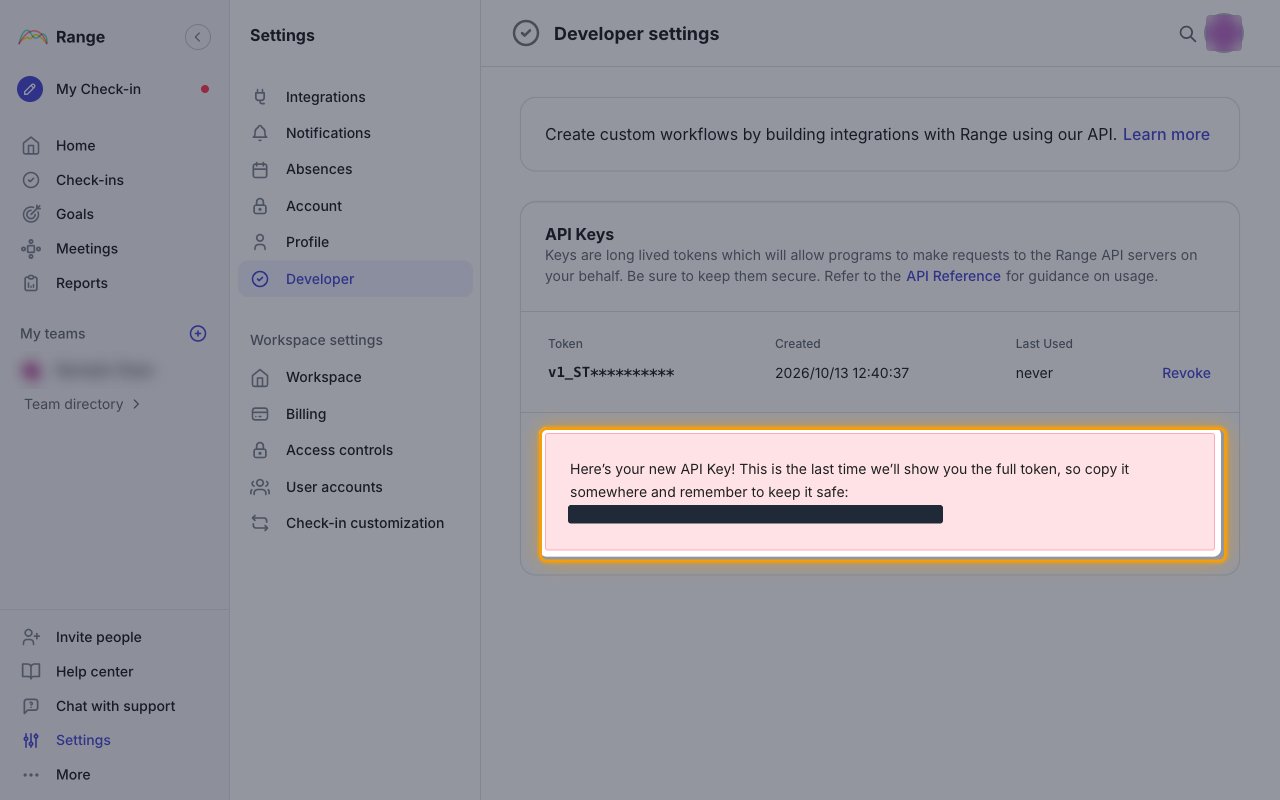Click the red dot beside My Check-in

pyautogui.click(x=205, y=89)
